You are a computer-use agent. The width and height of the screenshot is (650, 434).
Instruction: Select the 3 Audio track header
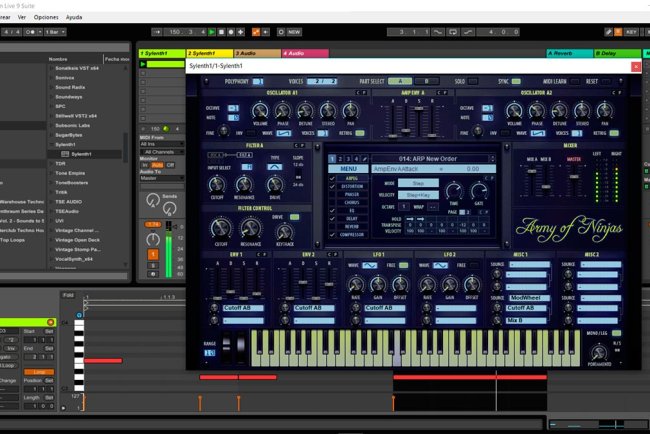257,53
